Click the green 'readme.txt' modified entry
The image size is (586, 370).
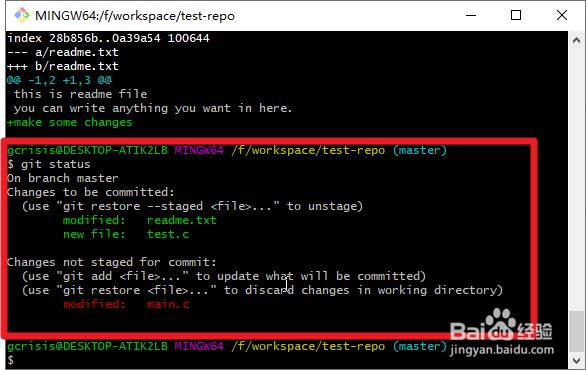click(x=182, y=220)
